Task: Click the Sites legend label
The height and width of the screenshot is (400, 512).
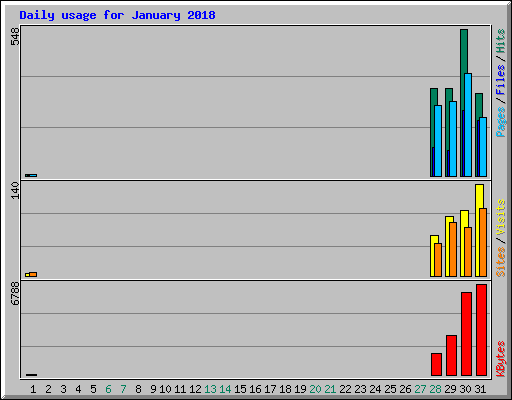Action: pos(500,262)
